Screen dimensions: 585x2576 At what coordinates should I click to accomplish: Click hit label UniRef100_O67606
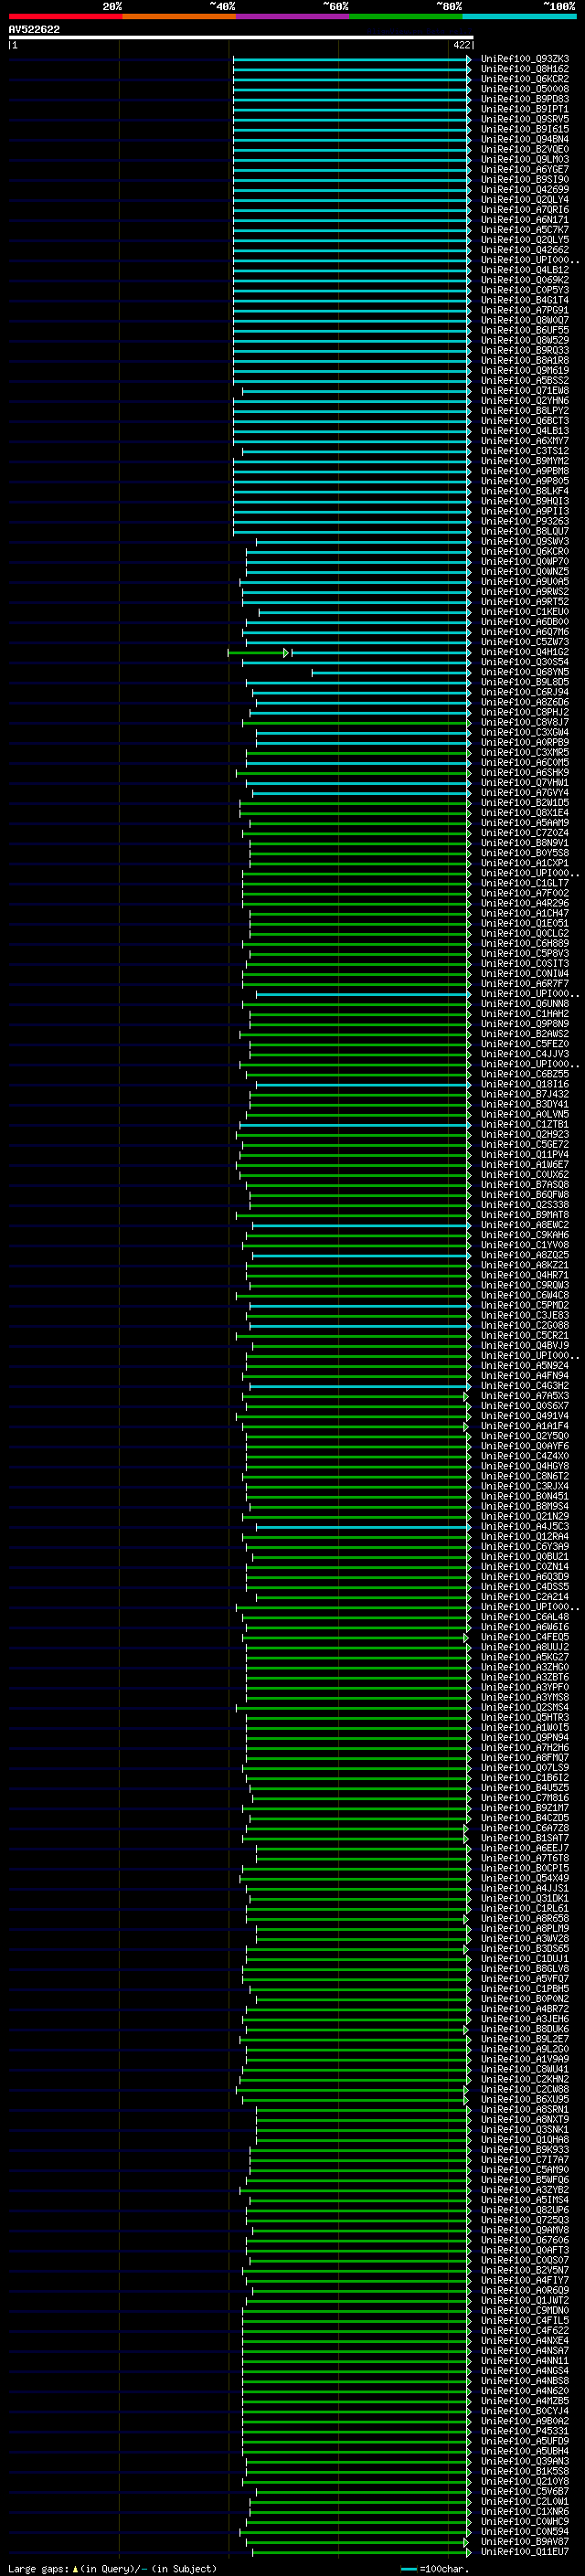[525, 2240]
